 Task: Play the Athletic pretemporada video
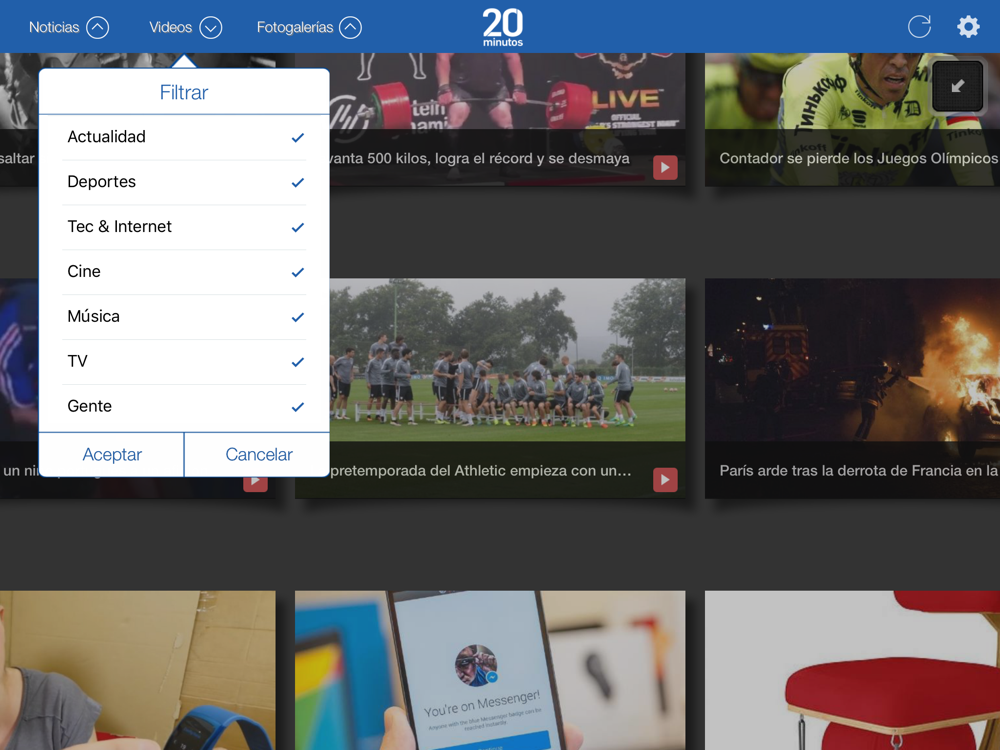point(665,480)
